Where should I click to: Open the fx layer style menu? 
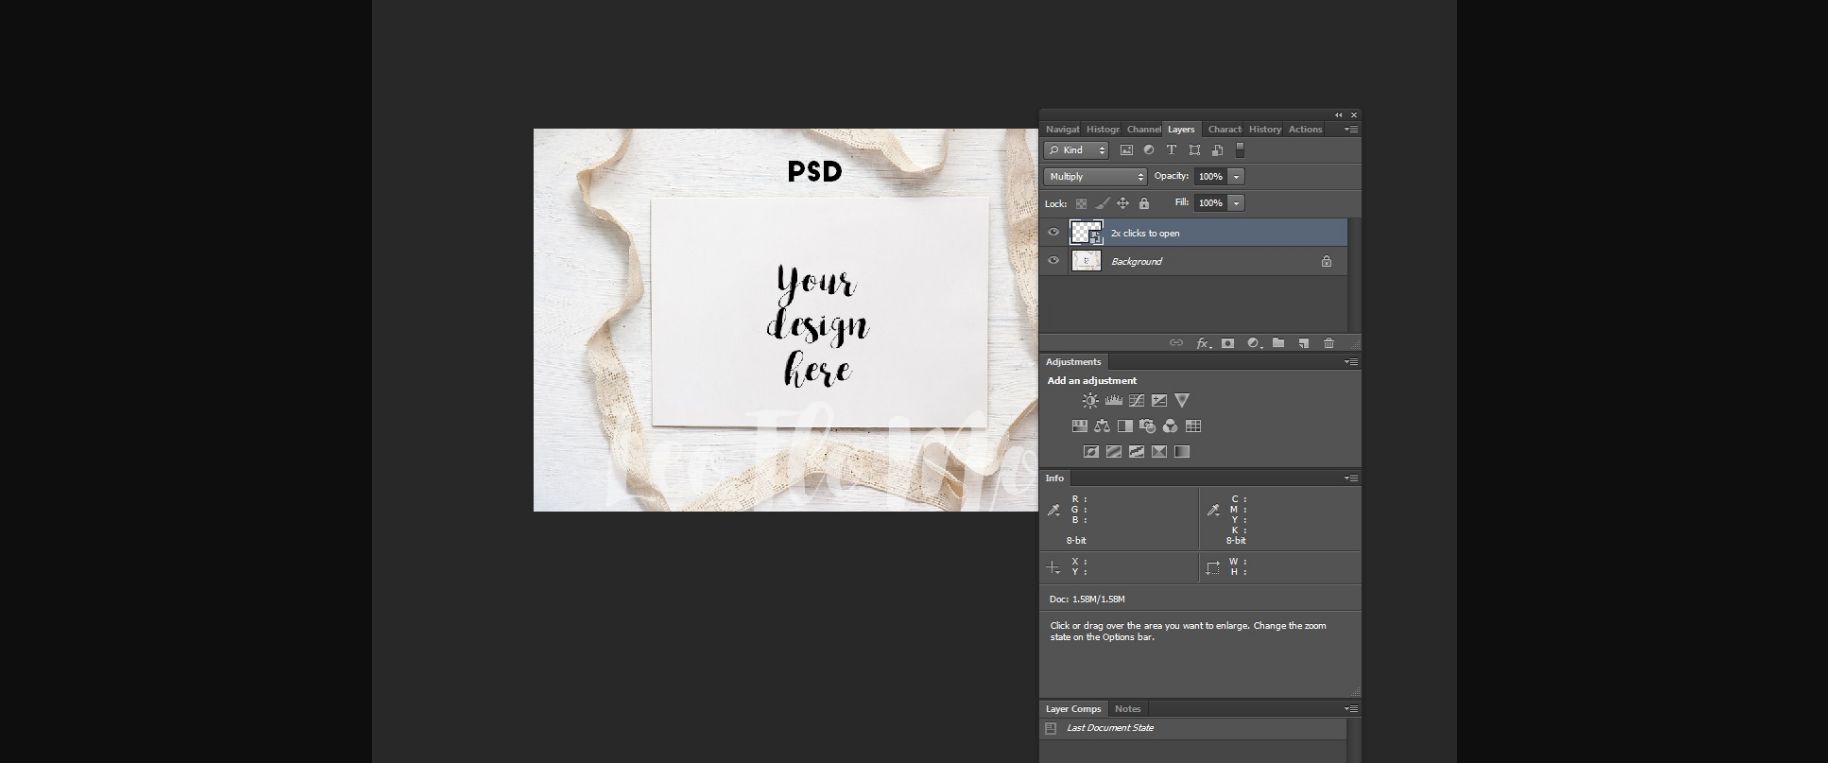pyautogui.click(x=1204, y=343)
